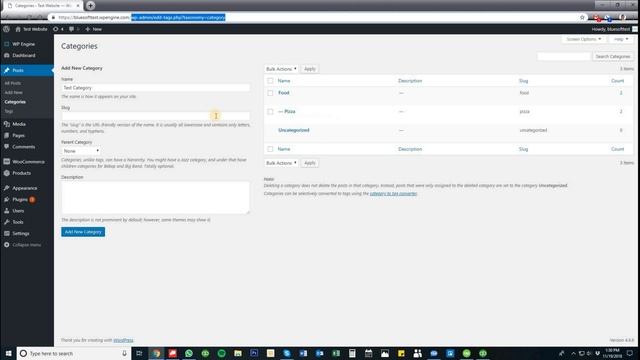This screenshot has height=360, width=640.
Task: Open the comments bubble in admin bar
Action: coord(73,29)
